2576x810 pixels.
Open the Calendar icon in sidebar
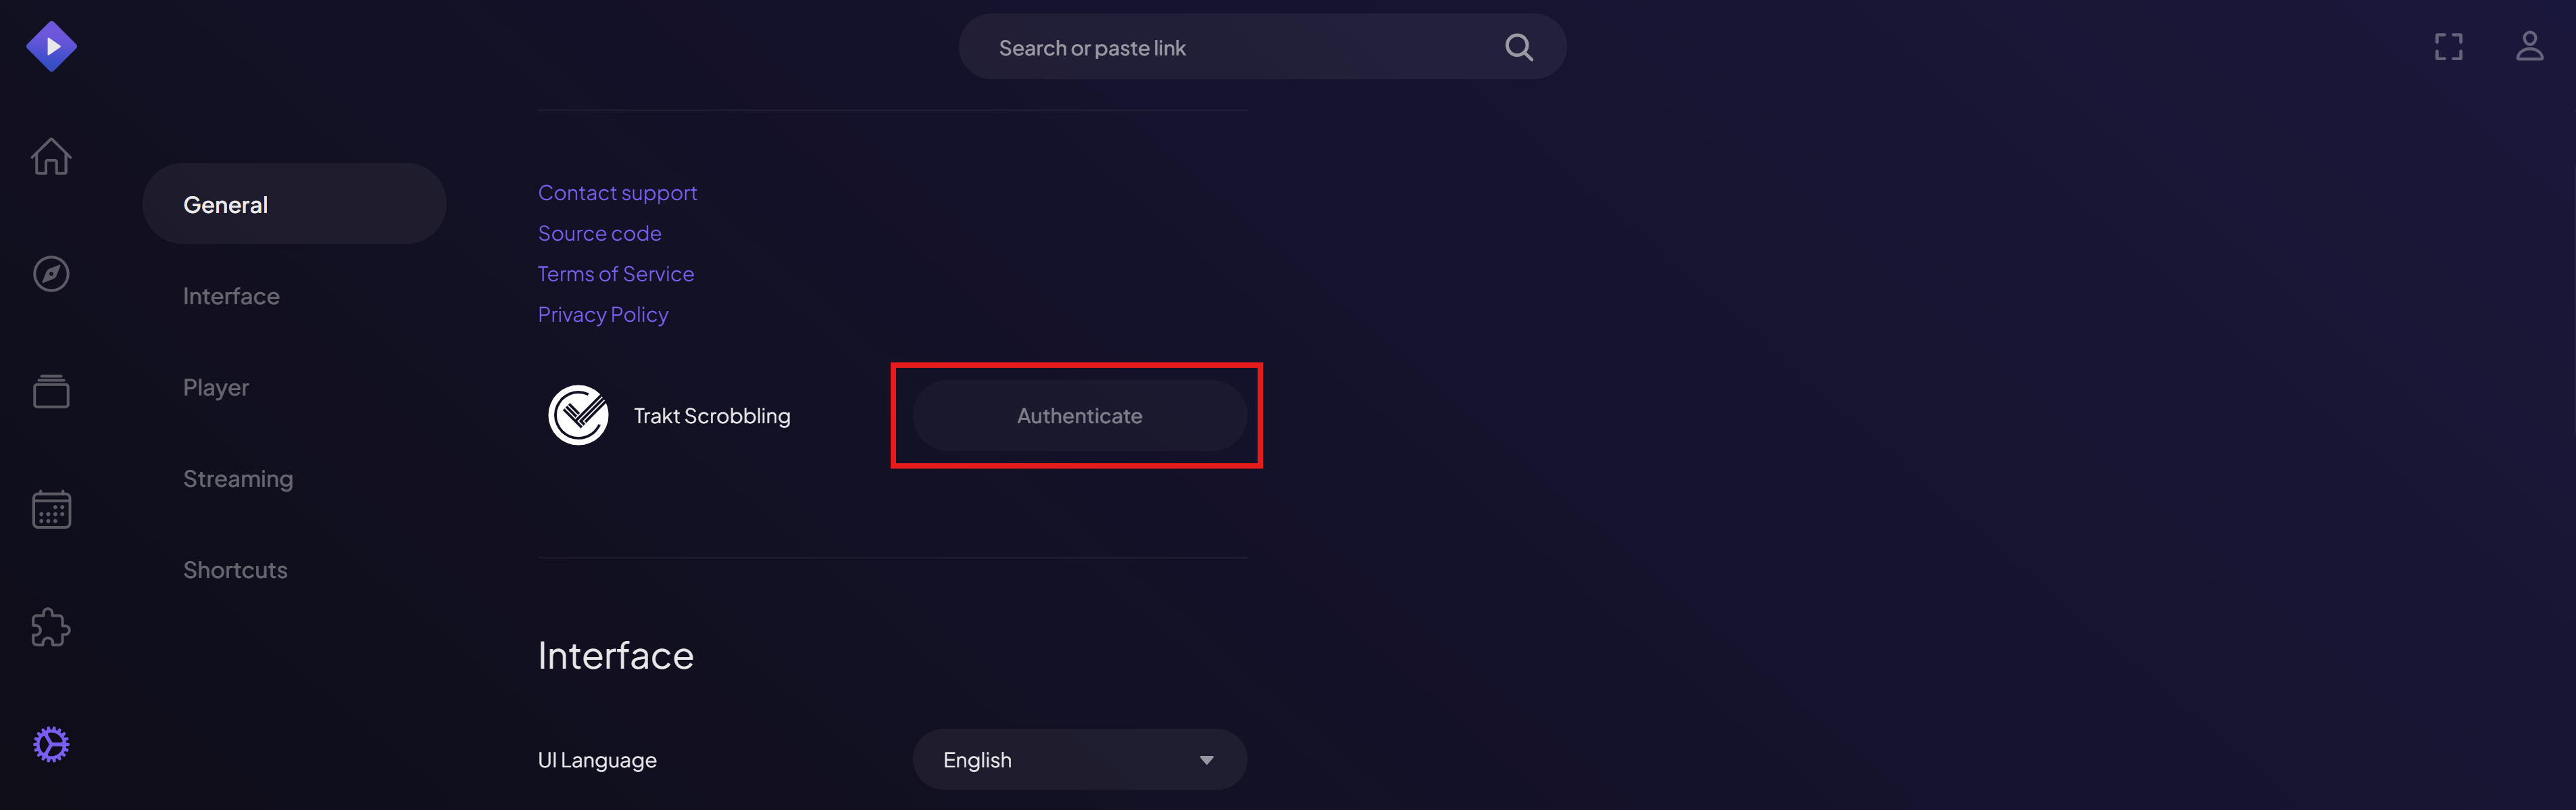tap(51, 509)
